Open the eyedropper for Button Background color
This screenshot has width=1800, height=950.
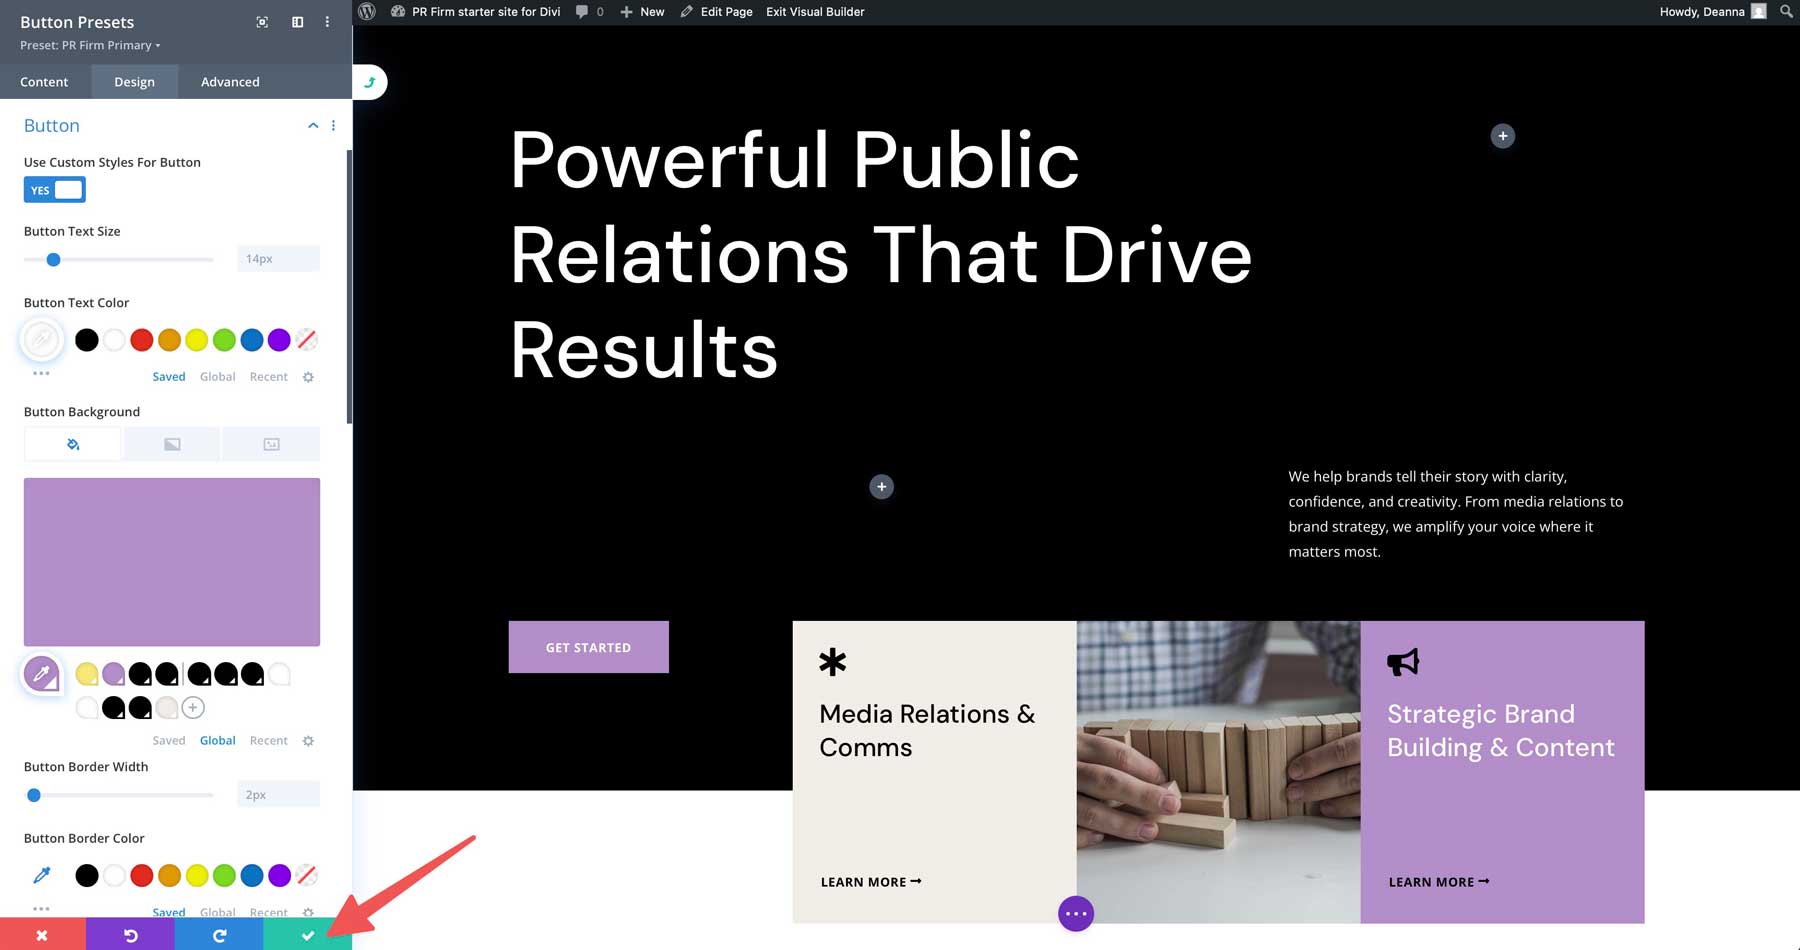tap(41, 673)
